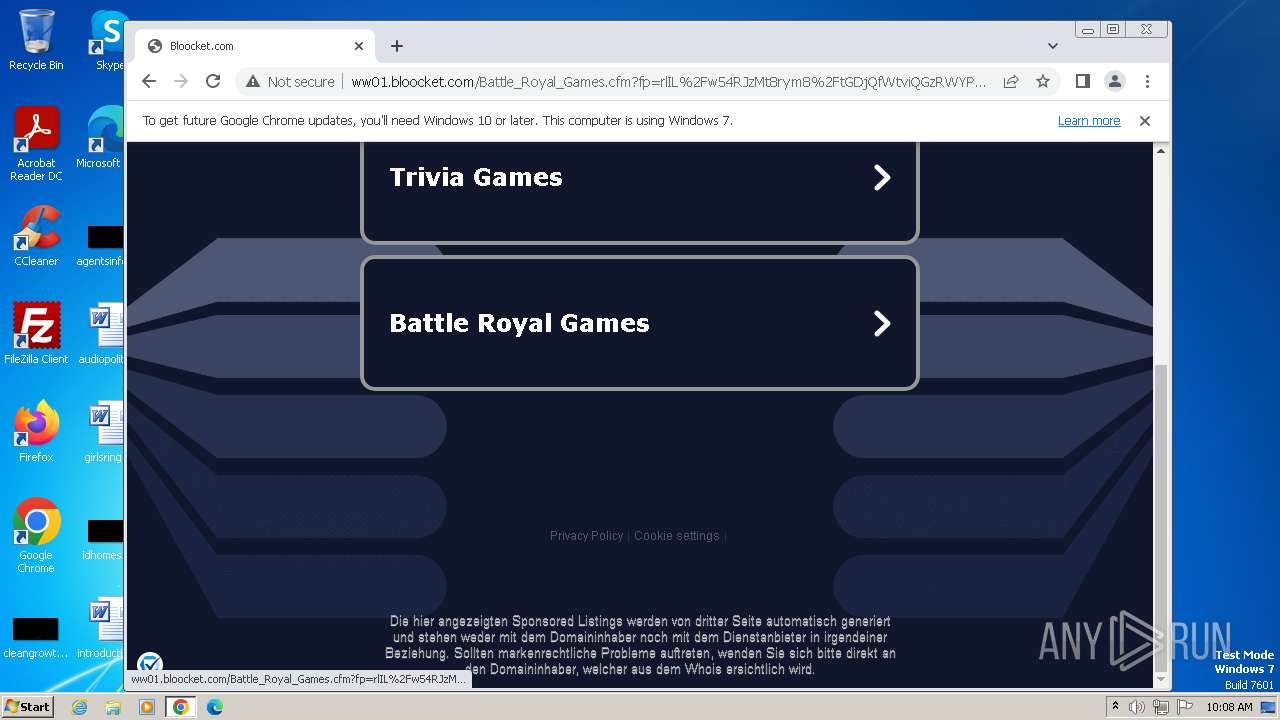Open a new tab with plus button

pos(397,46)
